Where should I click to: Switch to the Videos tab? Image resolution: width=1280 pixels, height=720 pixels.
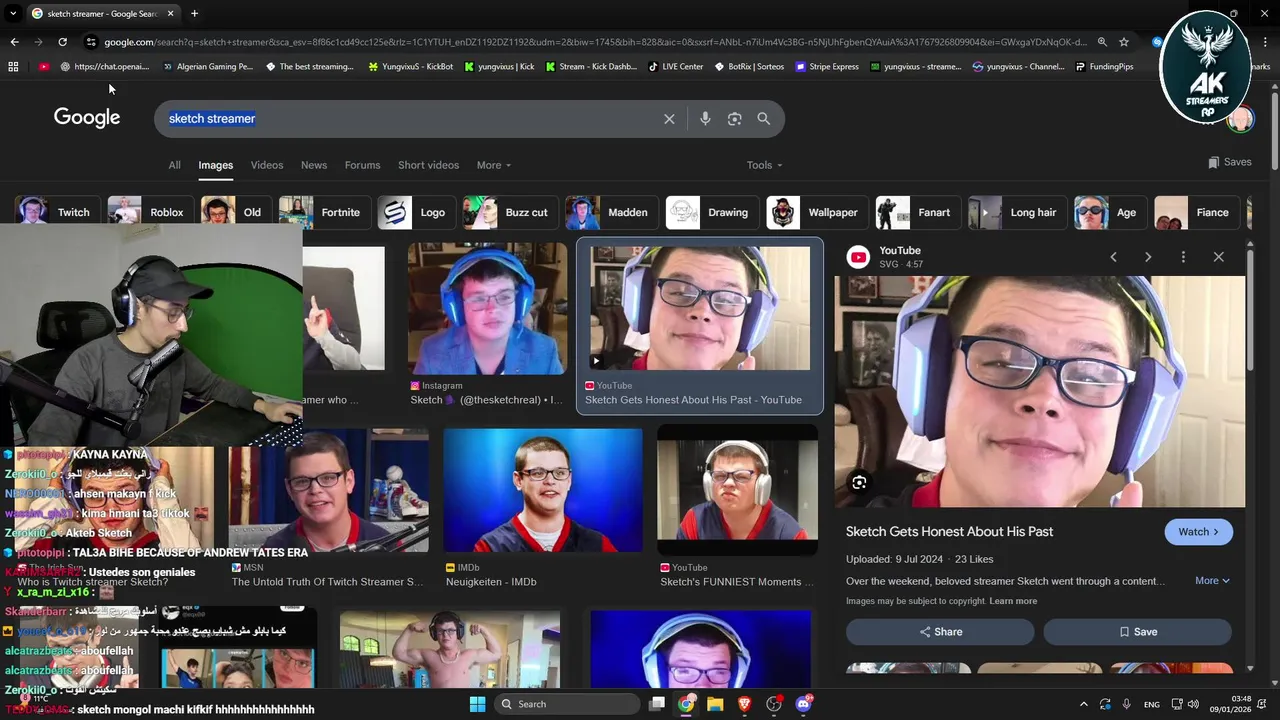click(x=267, y=165)
